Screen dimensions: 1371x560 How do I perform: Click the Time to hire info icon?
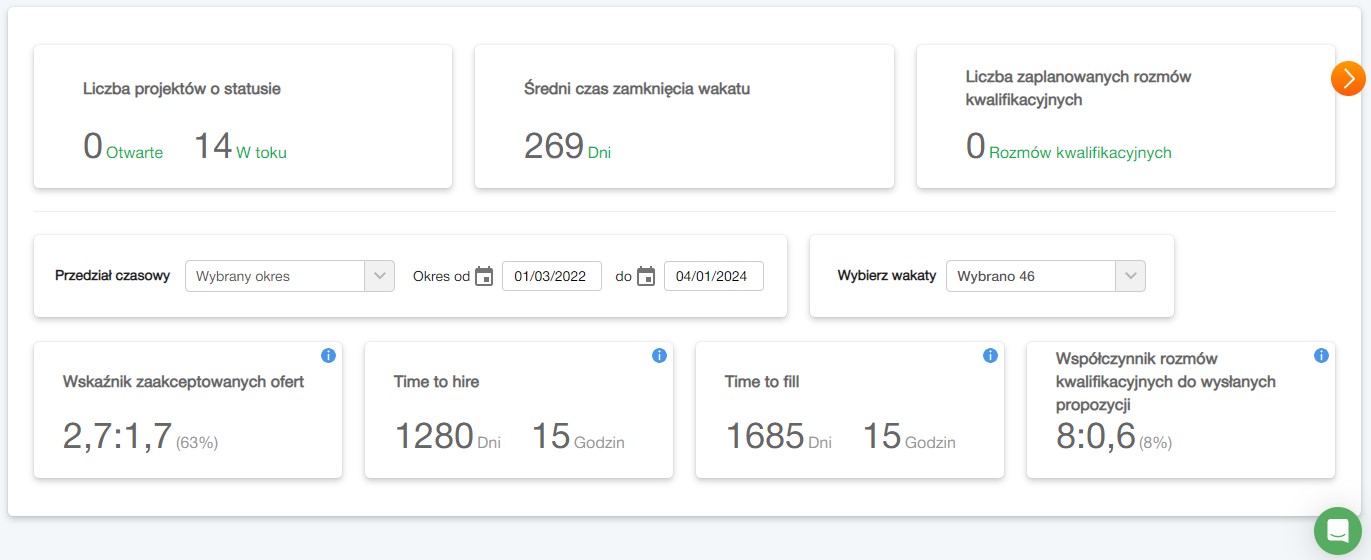click(659, 355)
